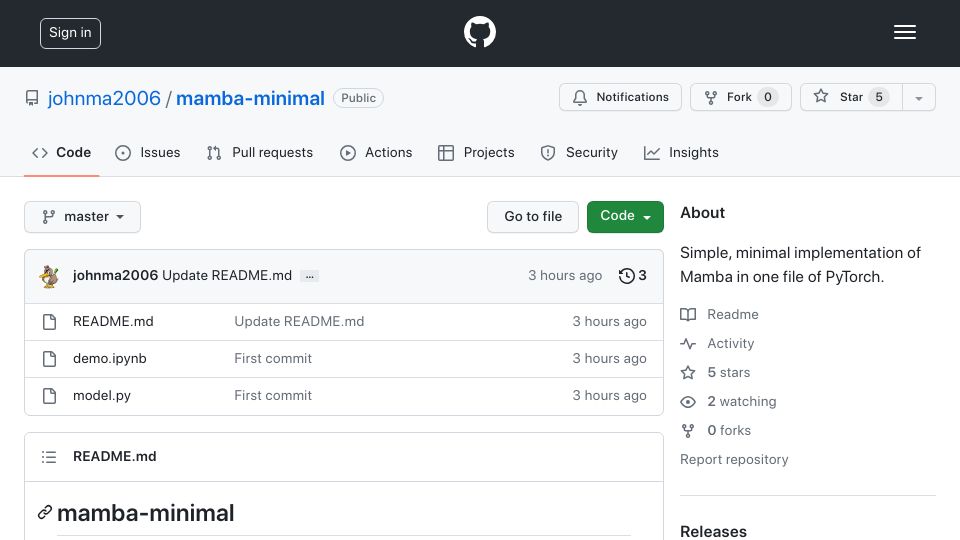The width and height of the screenshot is (960, 540).
Task: Open the mamba-minimal repository link
Action: click(250, 98)
